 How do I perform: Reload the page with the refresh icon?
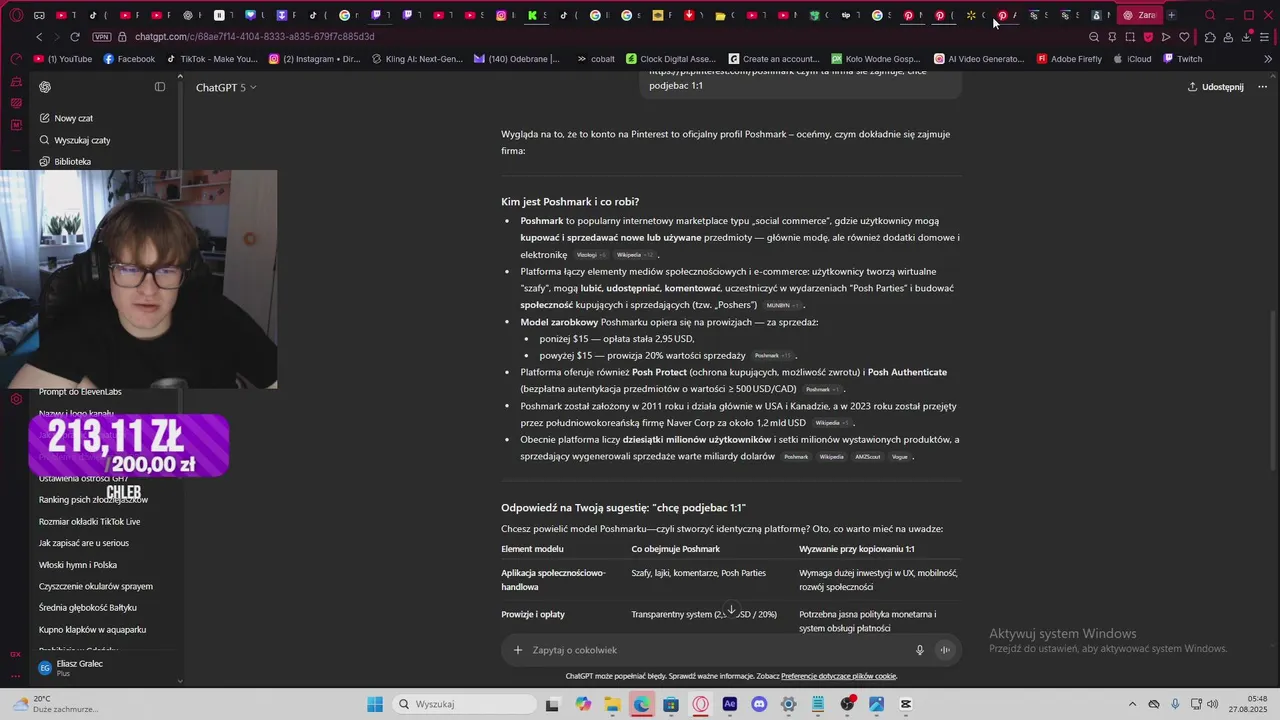click(74, 37)
